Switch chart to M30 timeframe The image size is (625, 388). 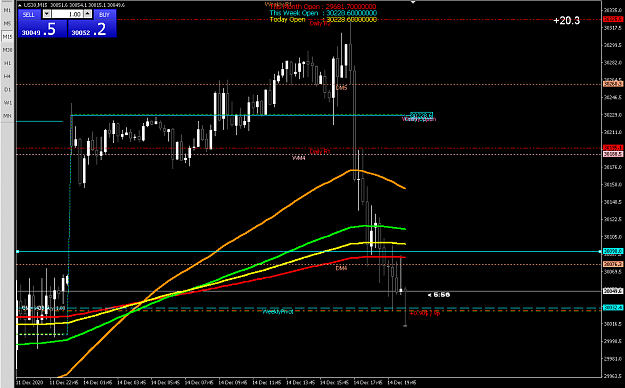7,50
